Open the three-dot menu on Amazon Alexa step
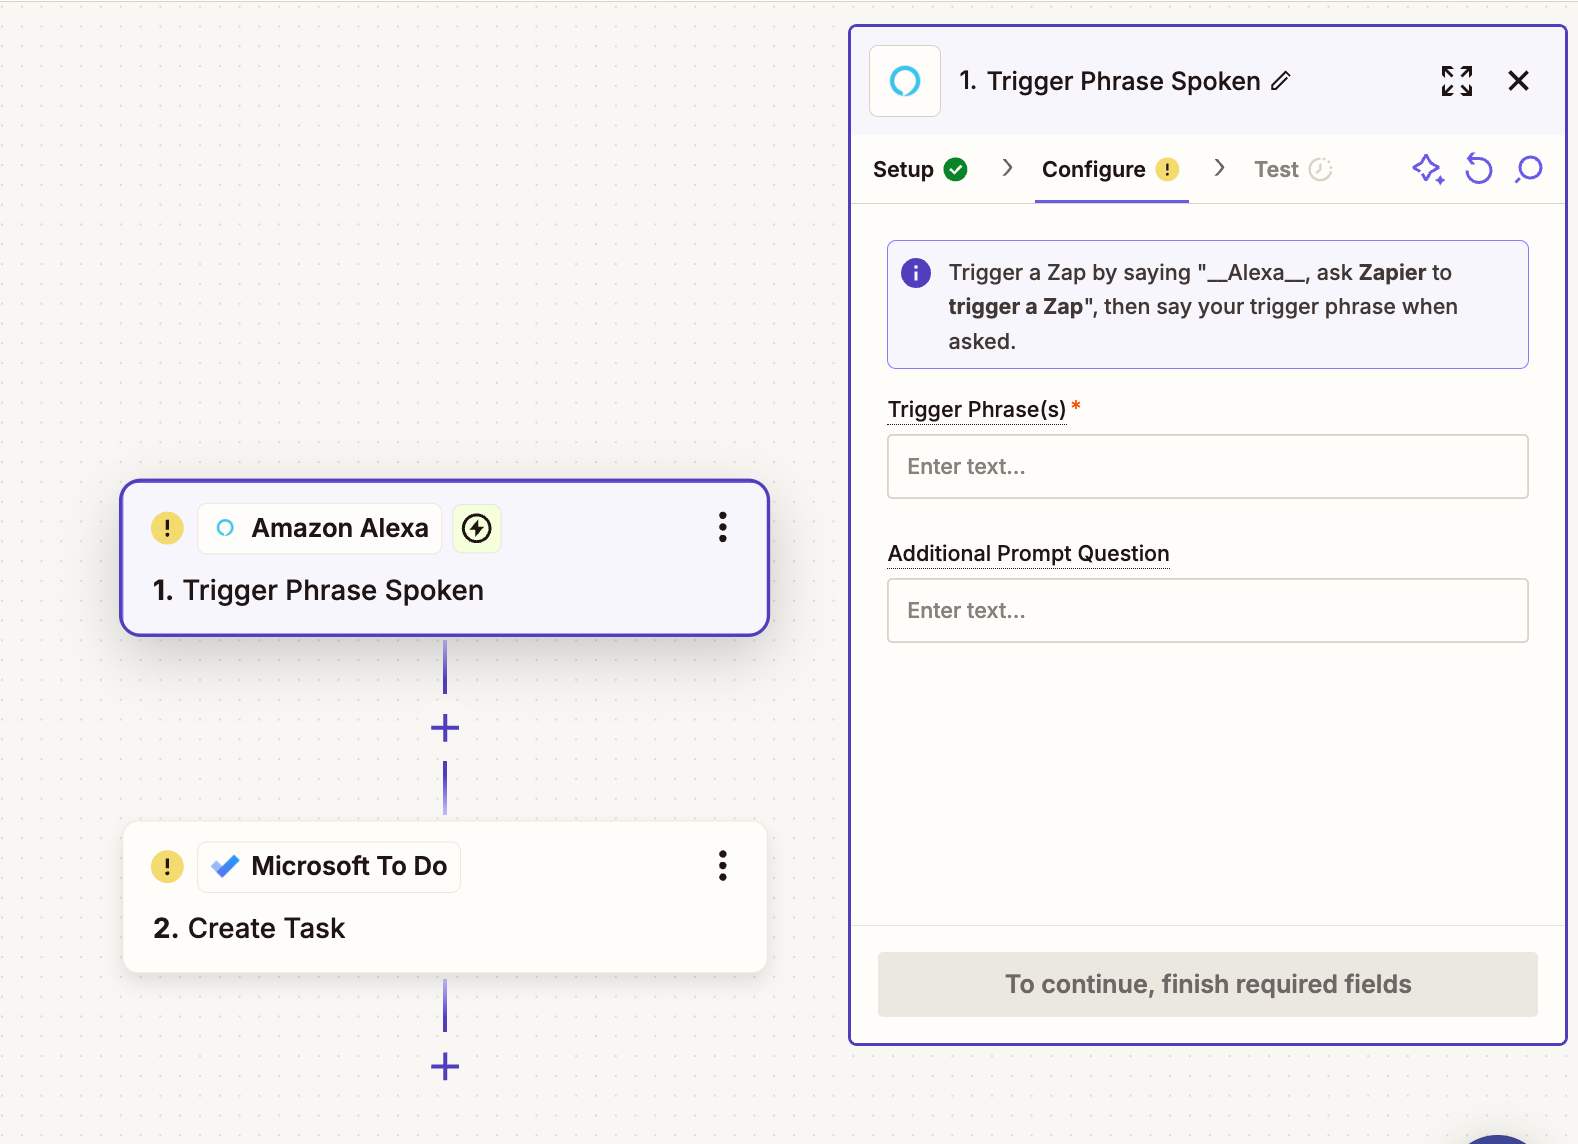 point(722,527)
